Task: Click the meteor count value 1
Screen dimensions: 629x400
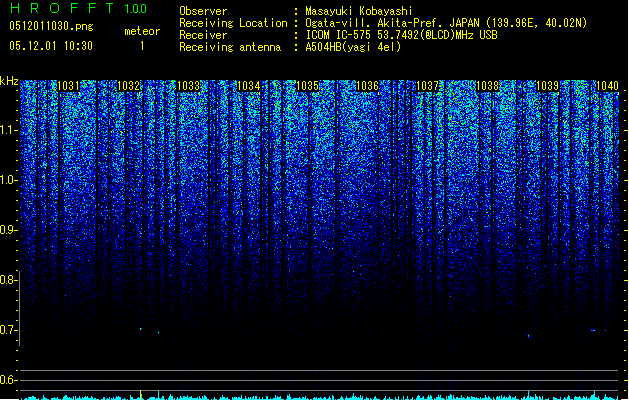Action: (x=142, y=46)
